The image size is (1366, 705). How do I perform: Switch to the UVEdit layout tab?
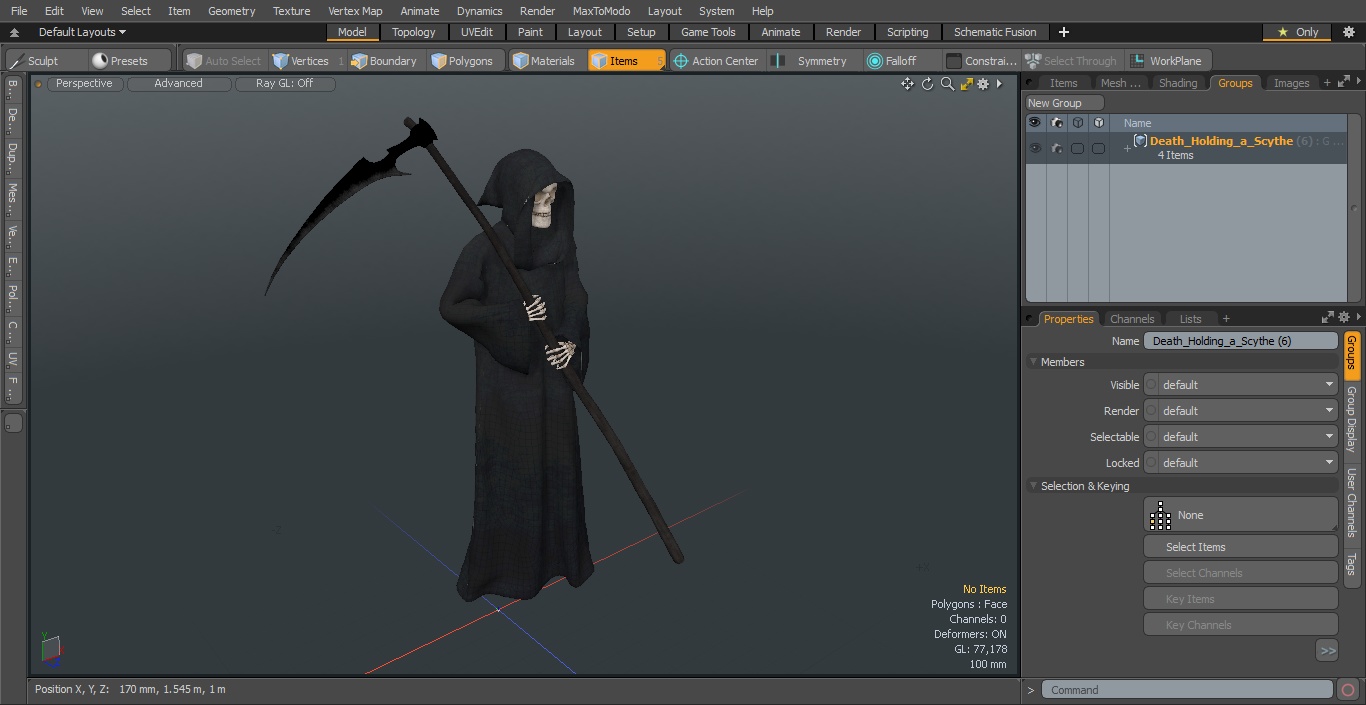click(x=477, y=32)
